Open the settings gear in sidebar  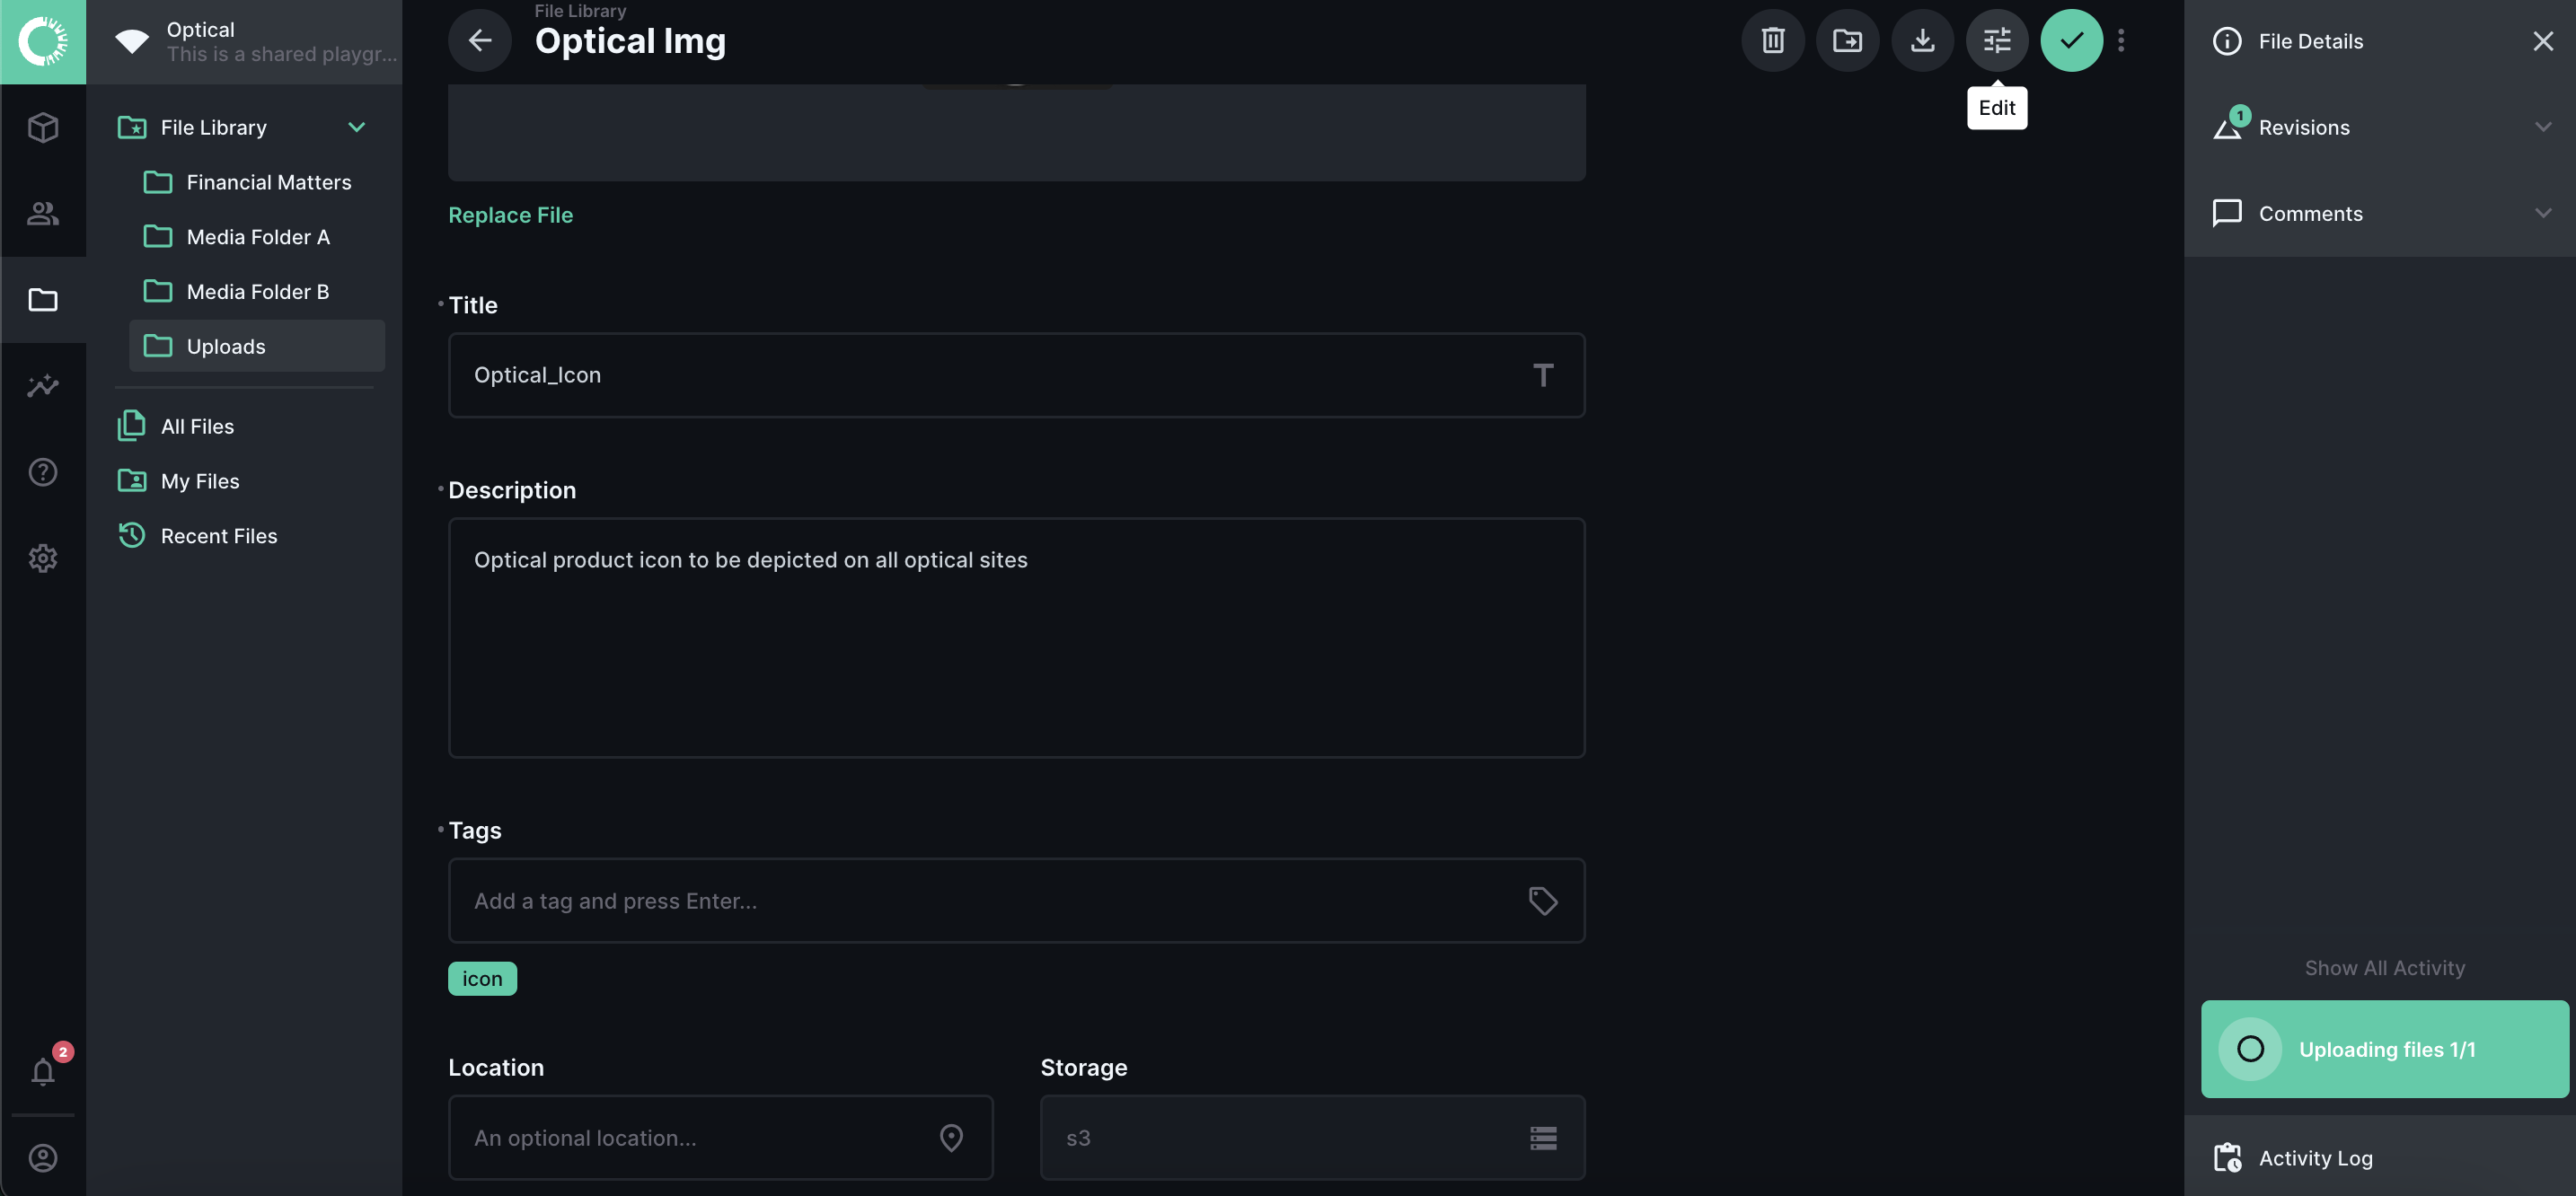pos(43,558)
